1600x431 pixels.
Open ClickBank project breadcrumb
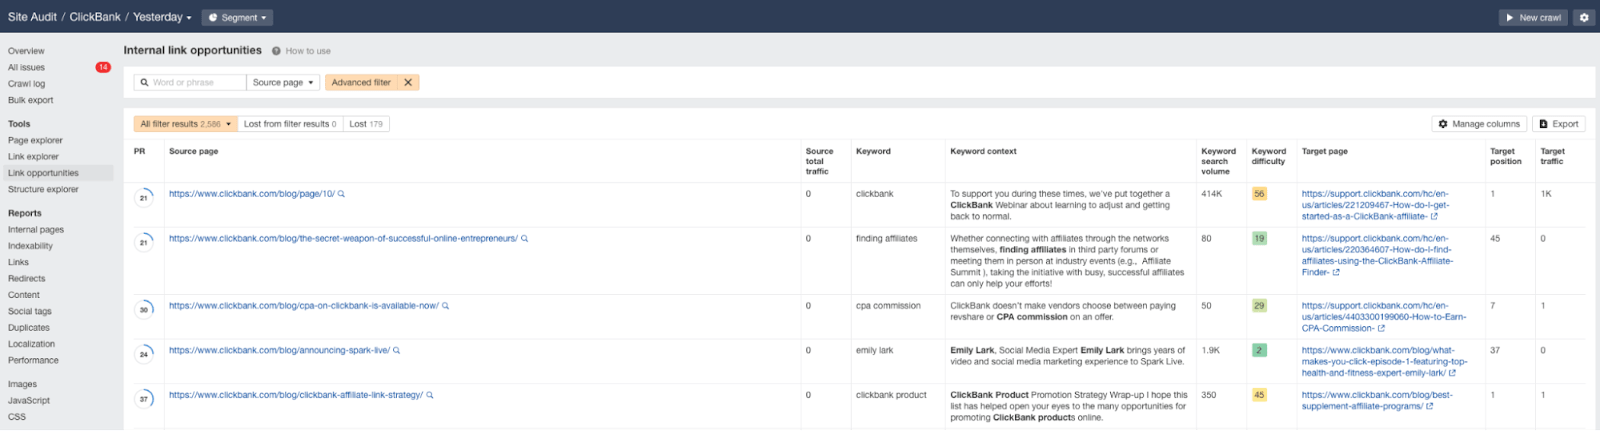tap(95, 17)
